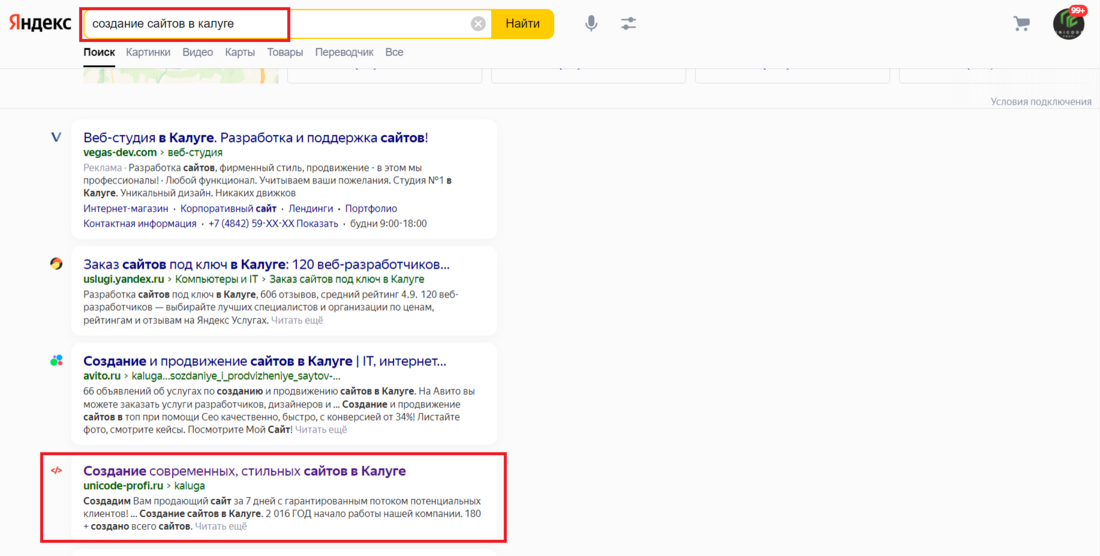Open the Карты tab
This screenshot has width=1100, height=556.
click(240, 53)
